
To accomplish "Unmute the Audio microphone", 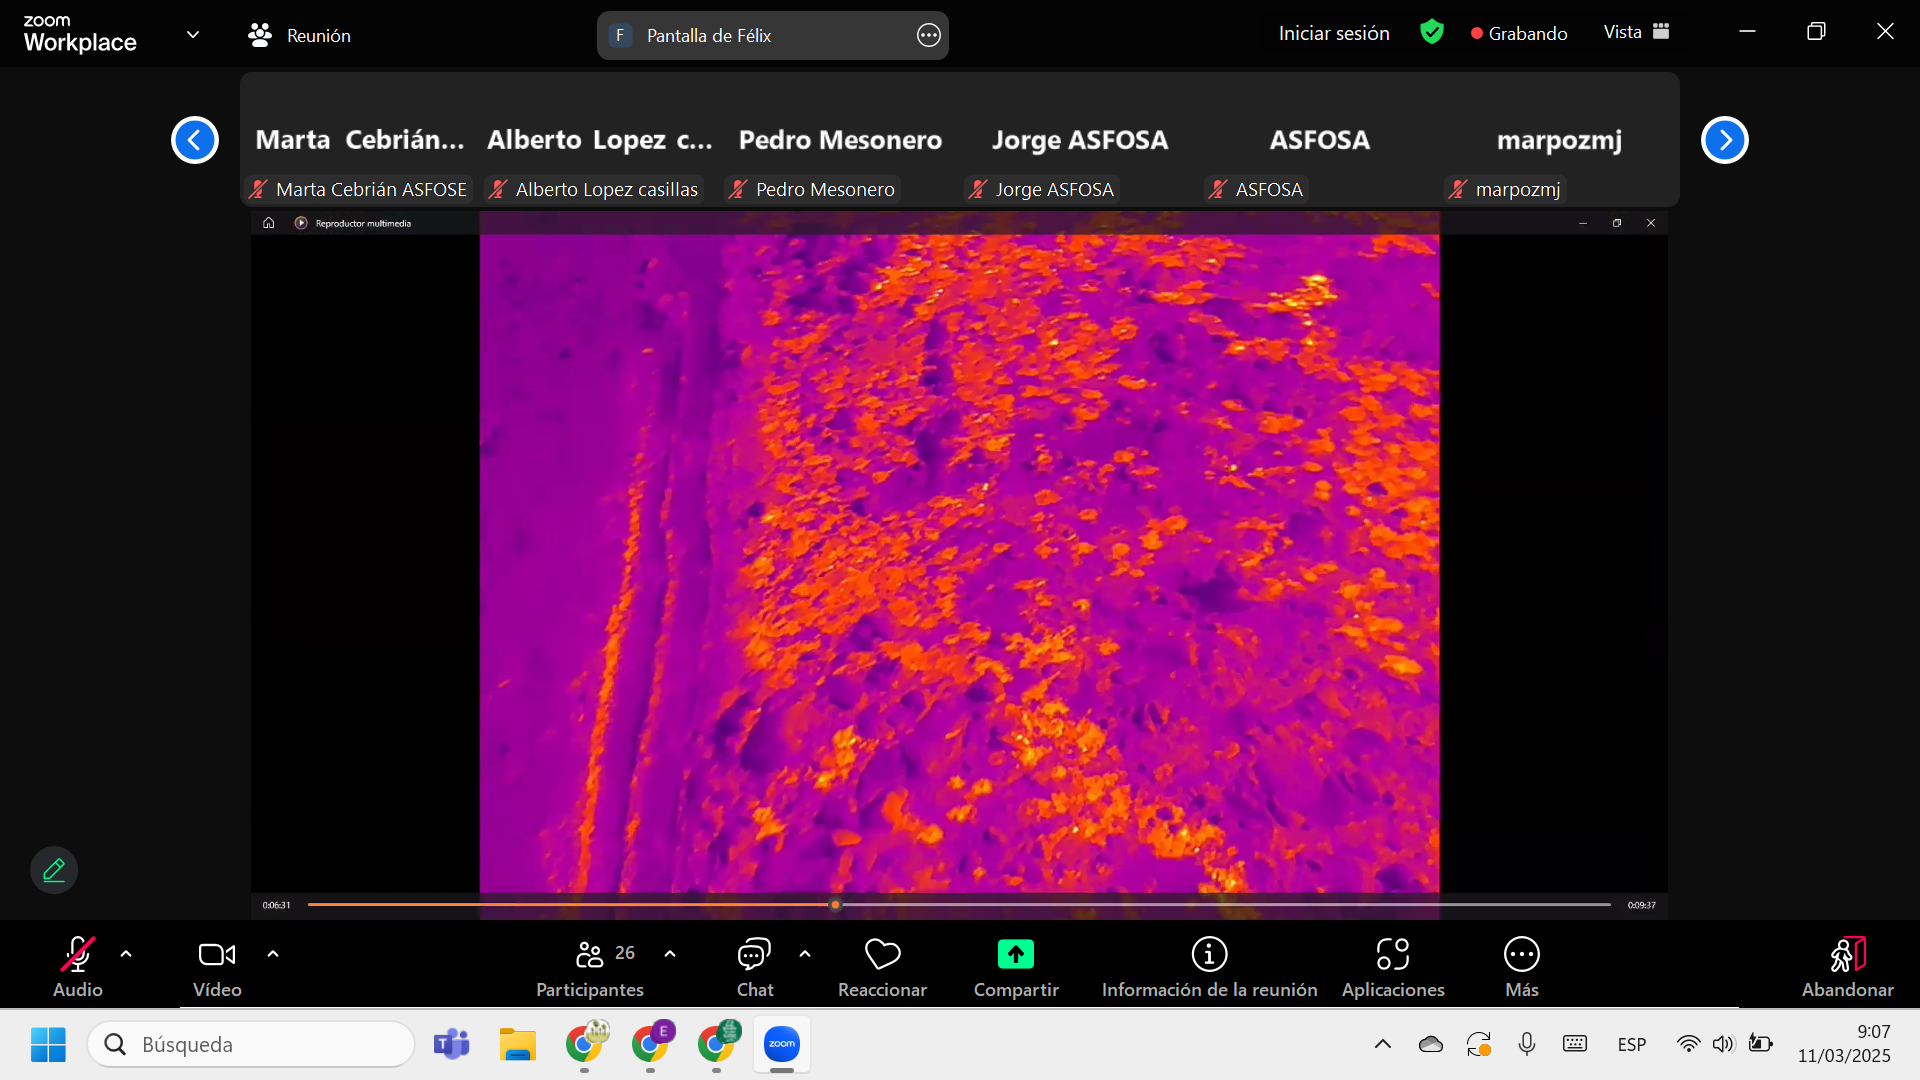I will point(78,955).
